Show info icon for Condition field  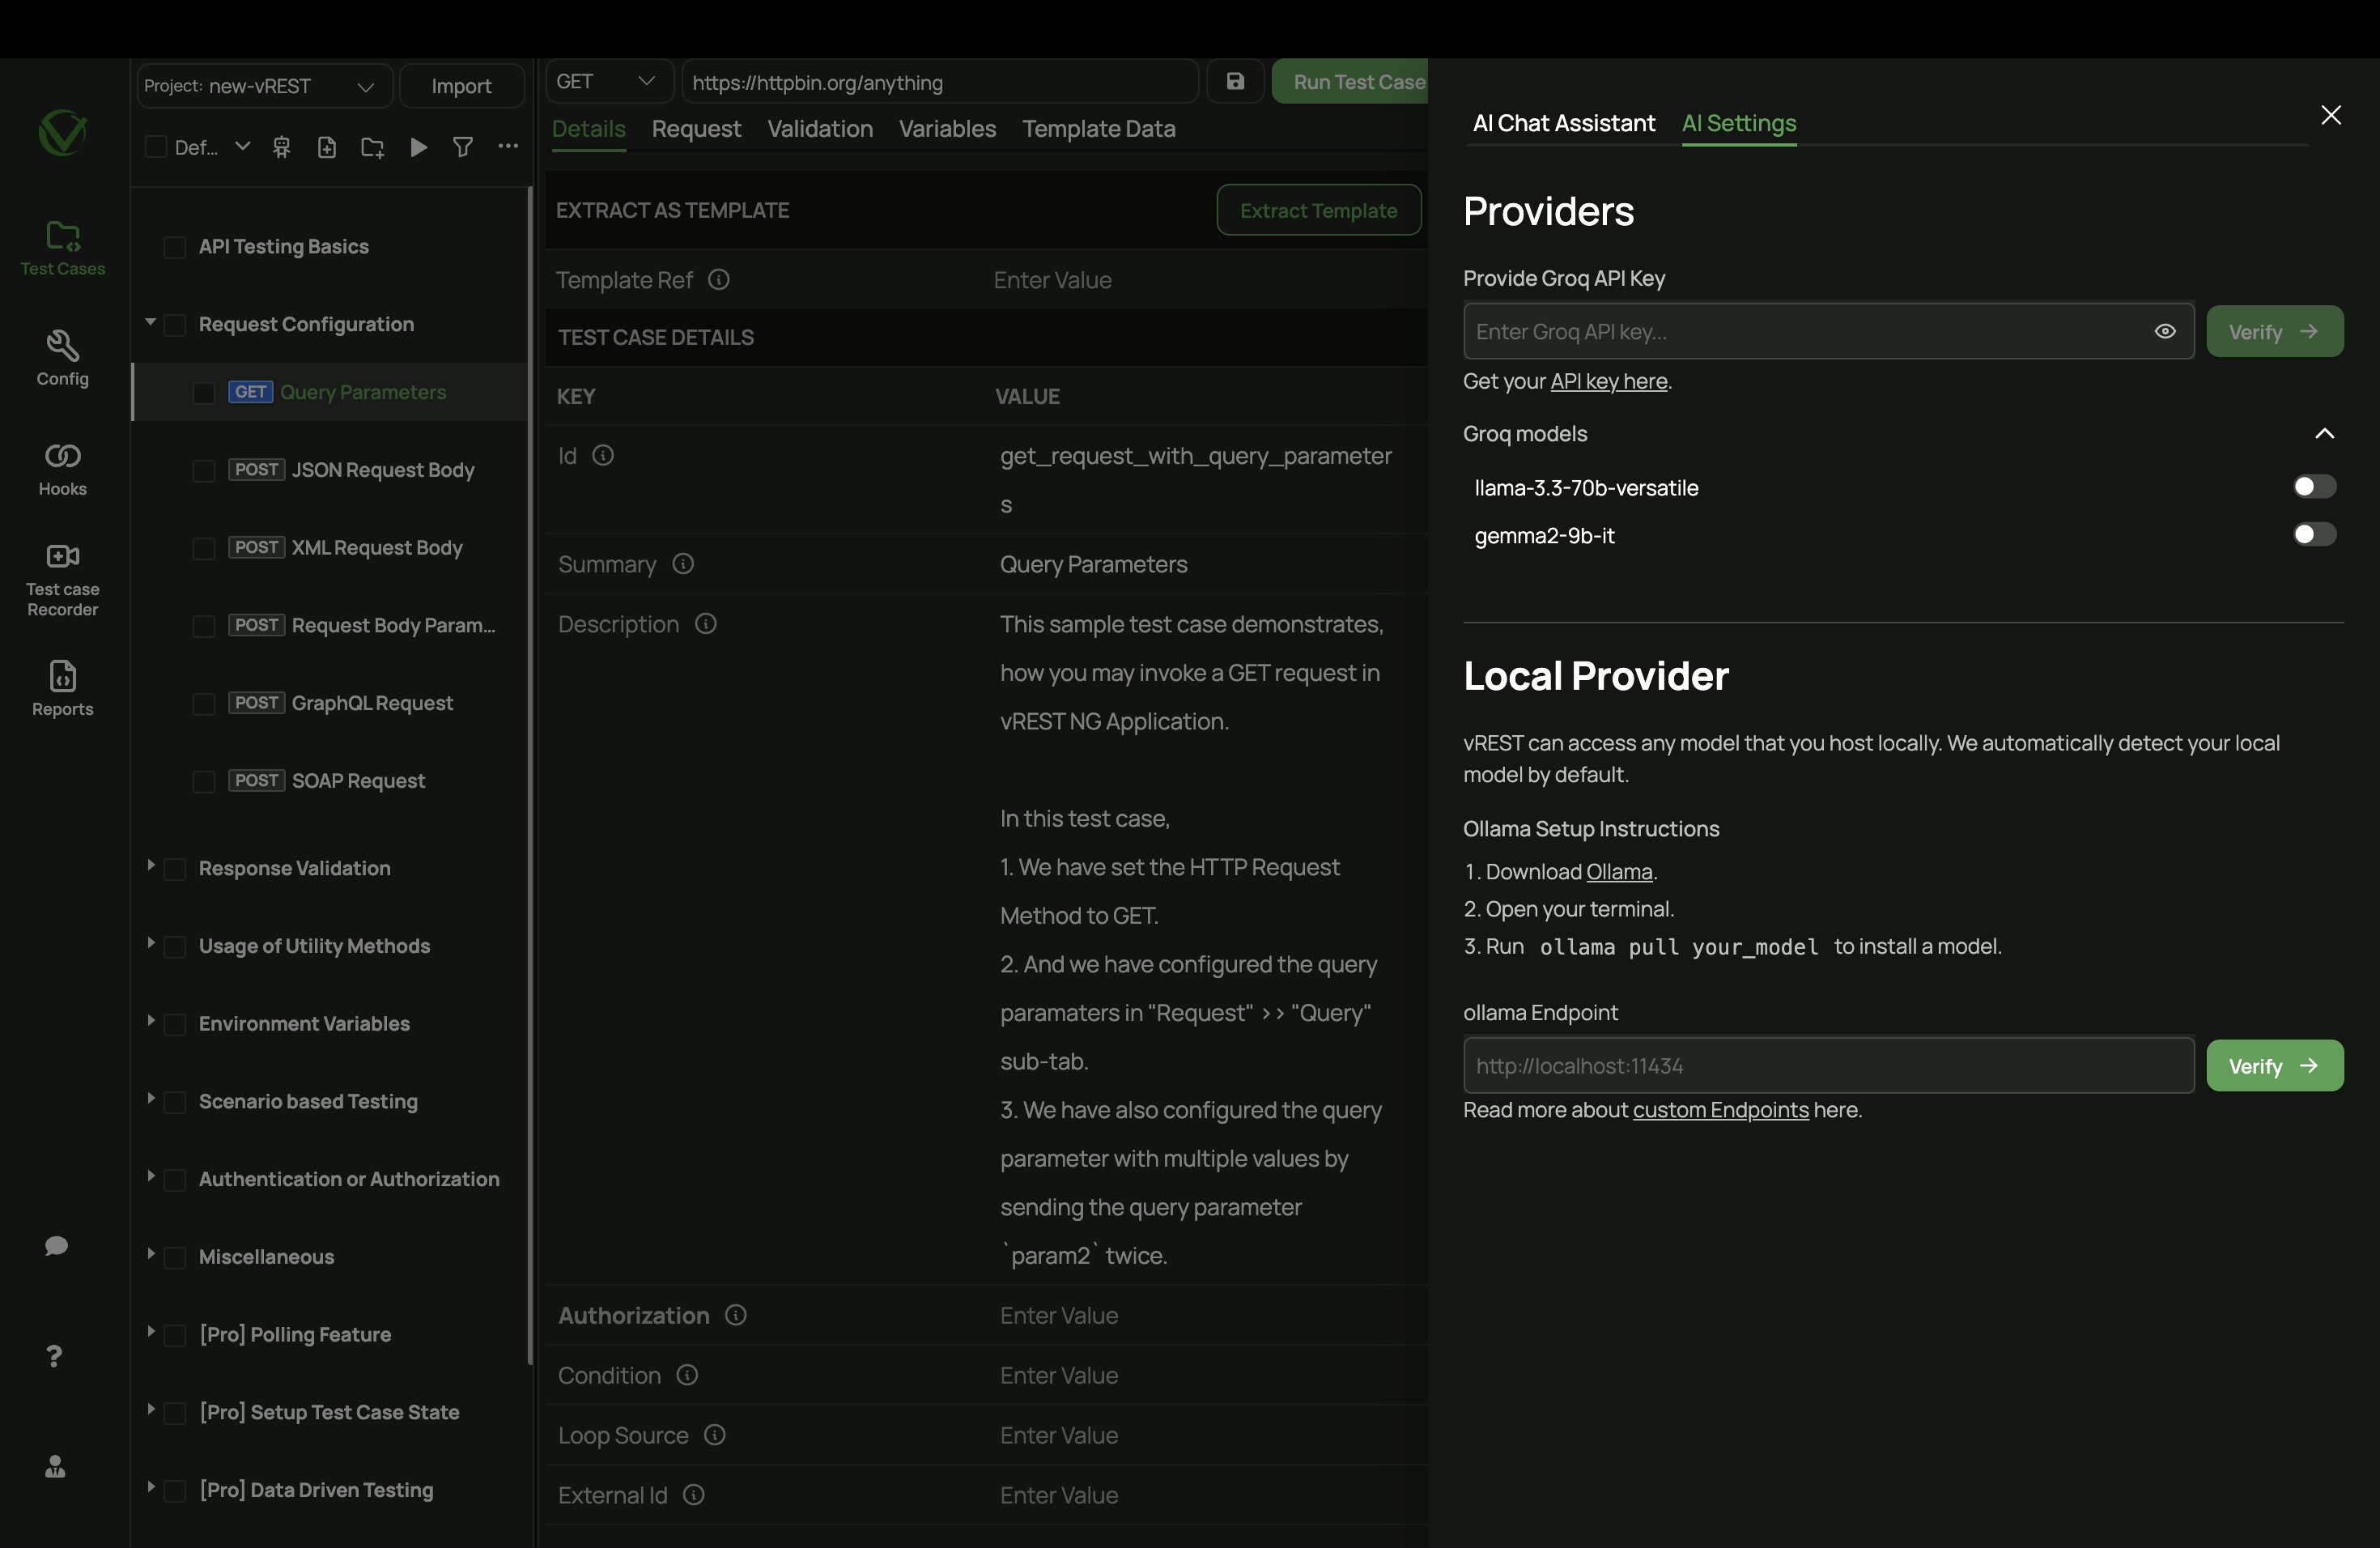pos(687,1374)
